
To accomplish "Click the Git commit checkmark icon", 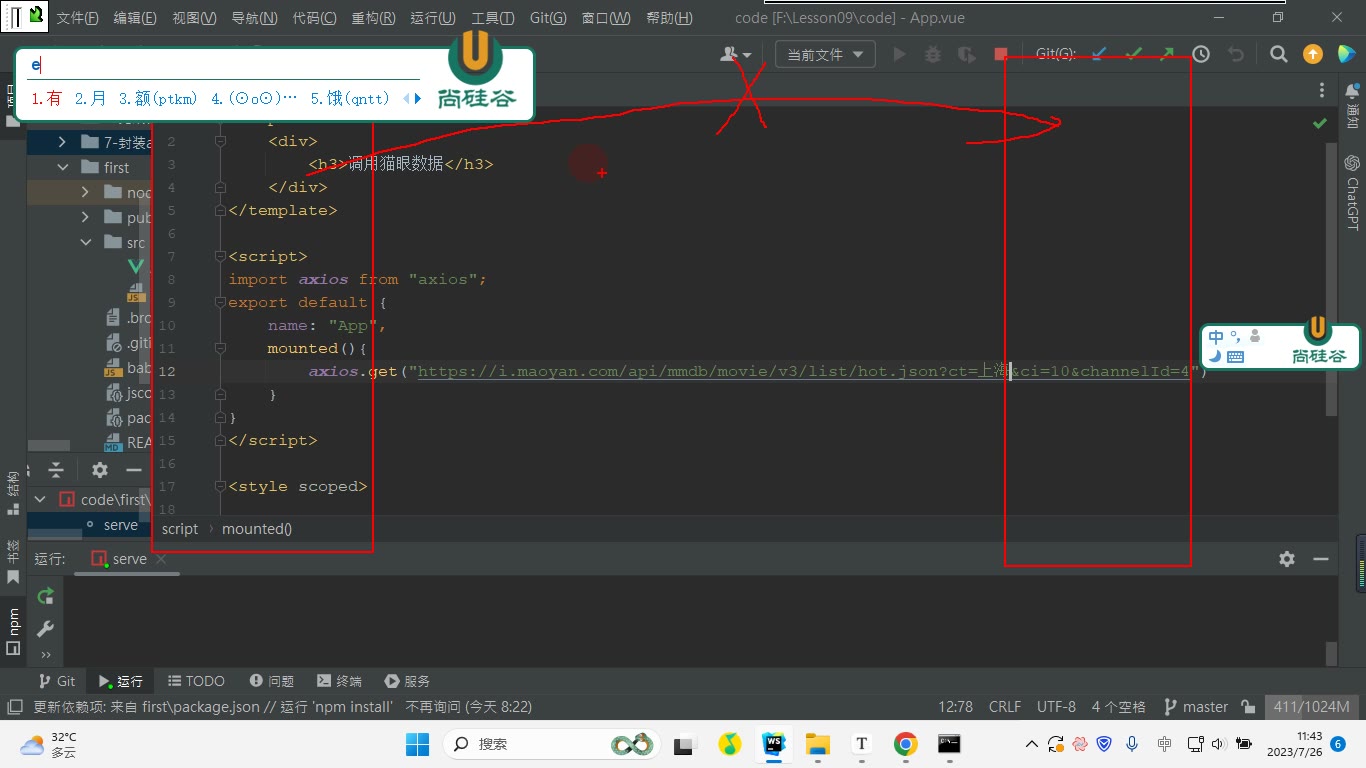I will (1133, 55).
